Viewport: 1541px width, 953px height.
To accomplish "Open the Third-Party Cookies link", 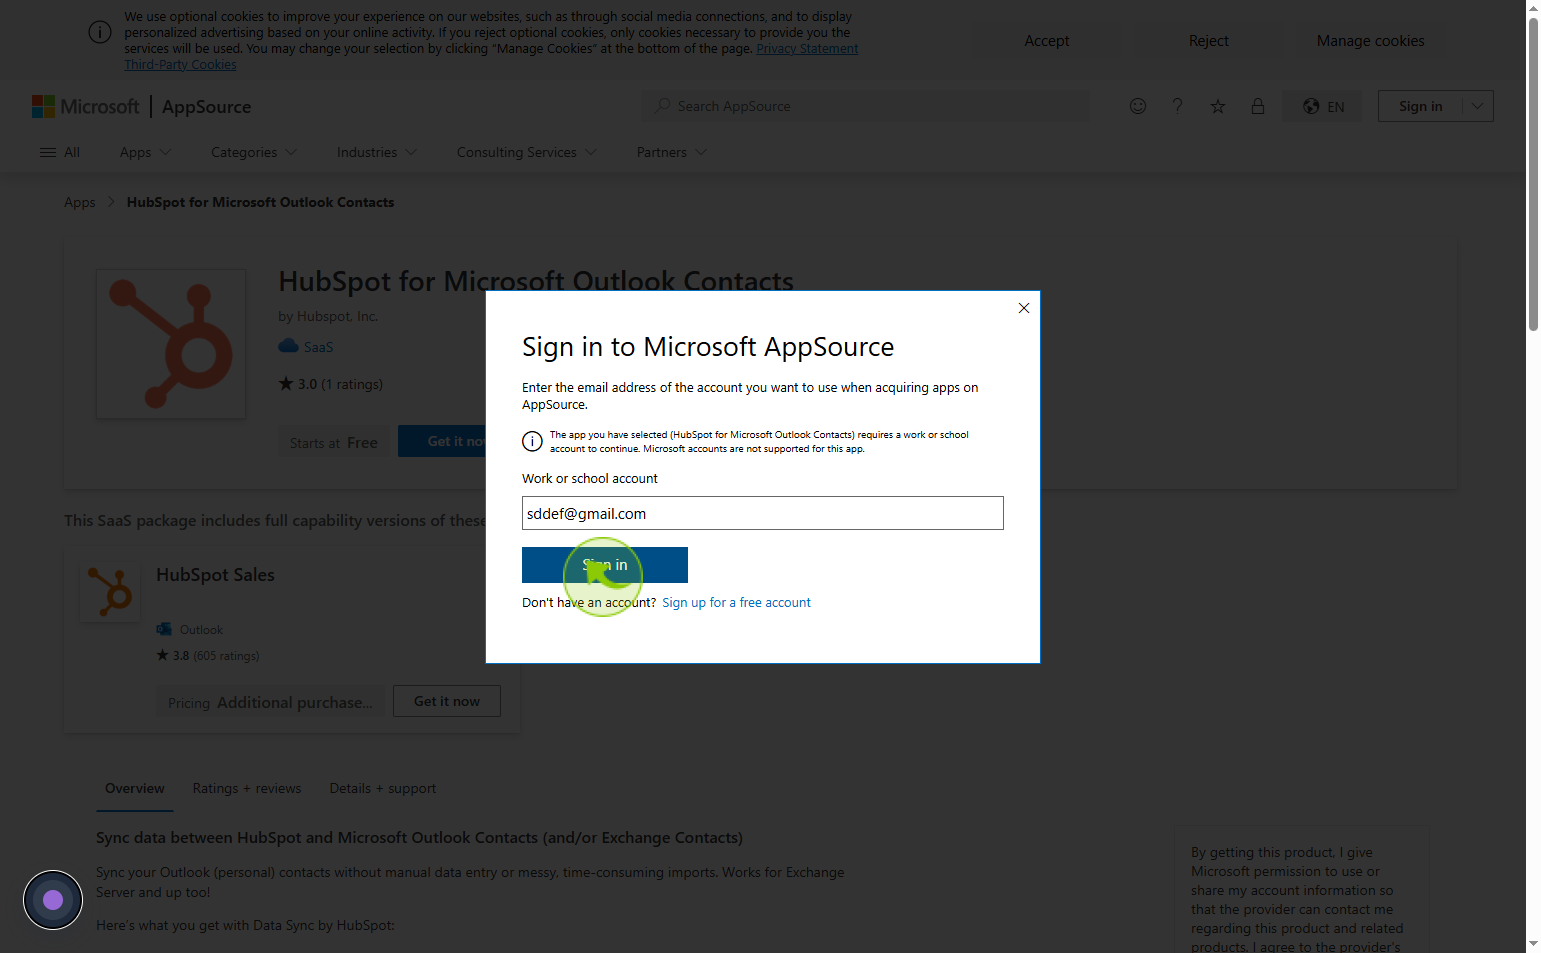I will tap(180, 64).
